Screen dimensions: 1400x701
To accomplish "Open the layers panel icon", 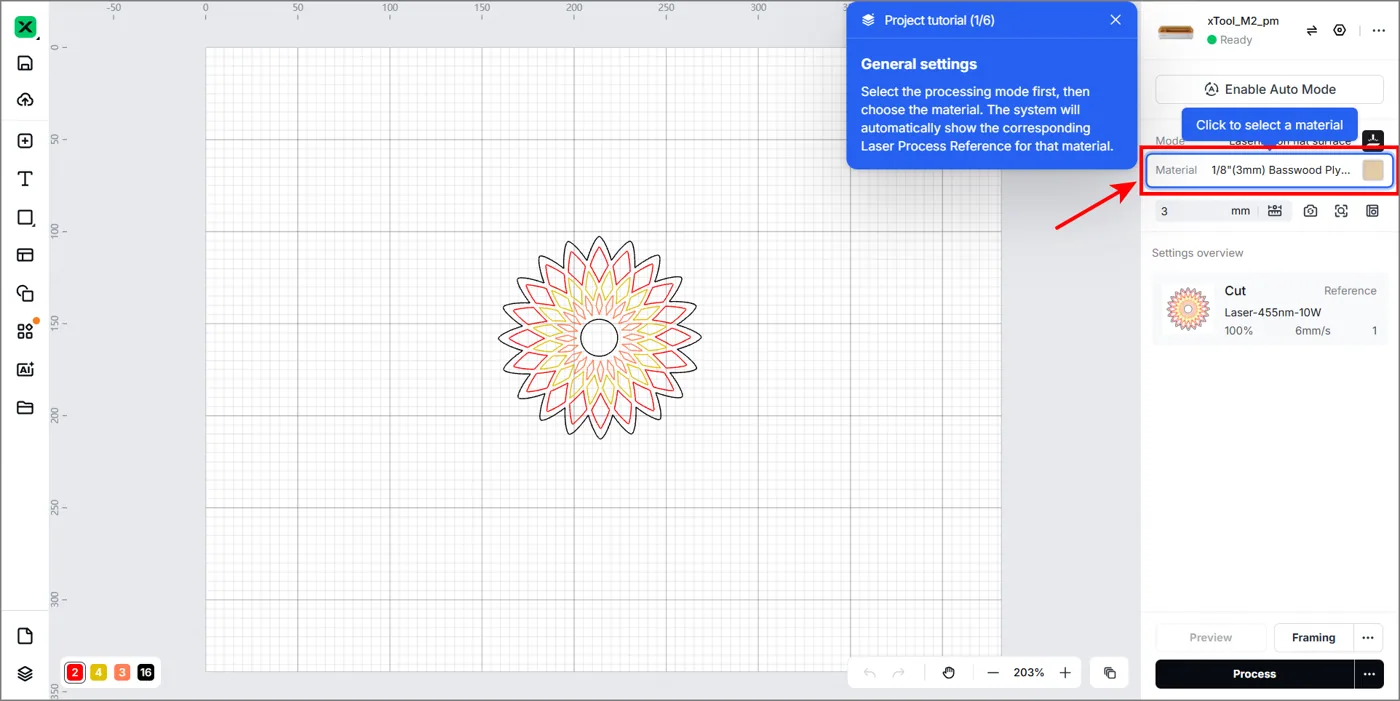I will point(25,674).
